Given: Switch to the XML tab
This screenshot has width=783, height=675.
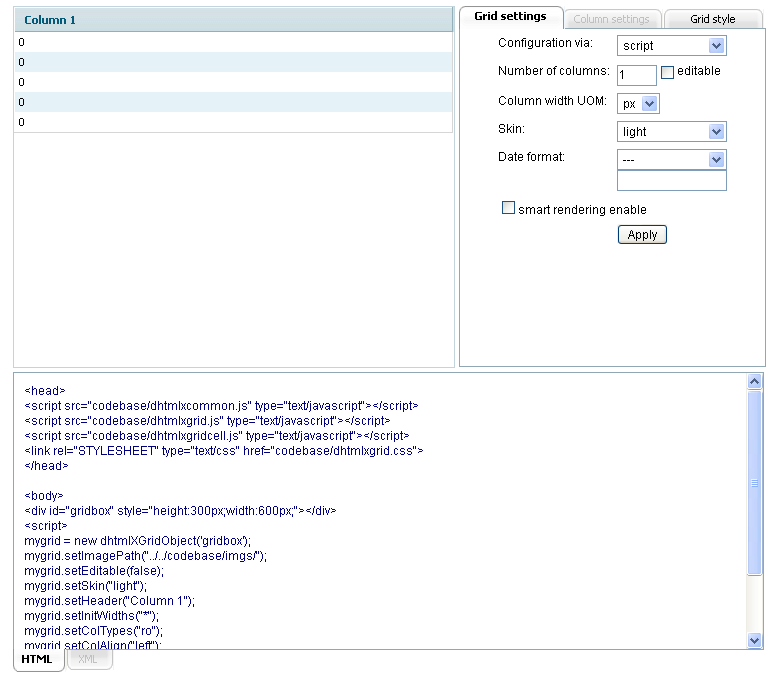Looking at the screenshot, I should click(88, 661).
